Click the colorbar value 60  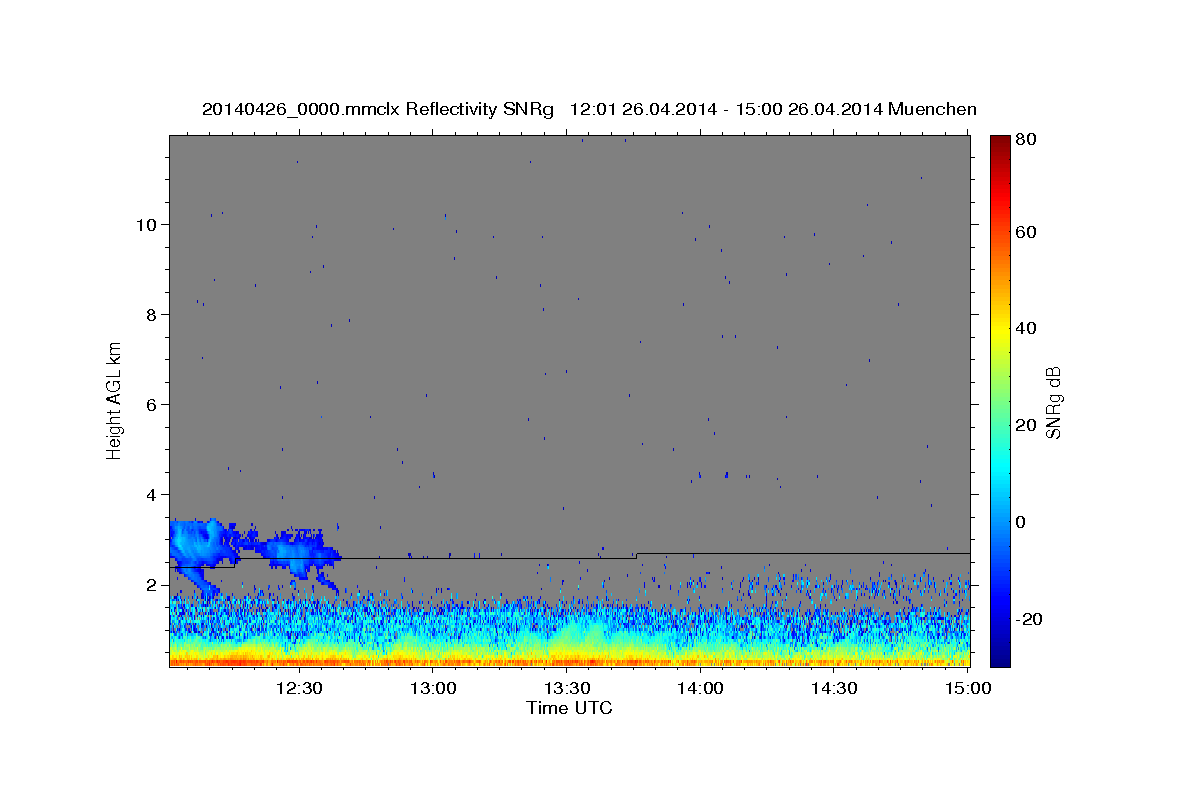point(1025,232)
